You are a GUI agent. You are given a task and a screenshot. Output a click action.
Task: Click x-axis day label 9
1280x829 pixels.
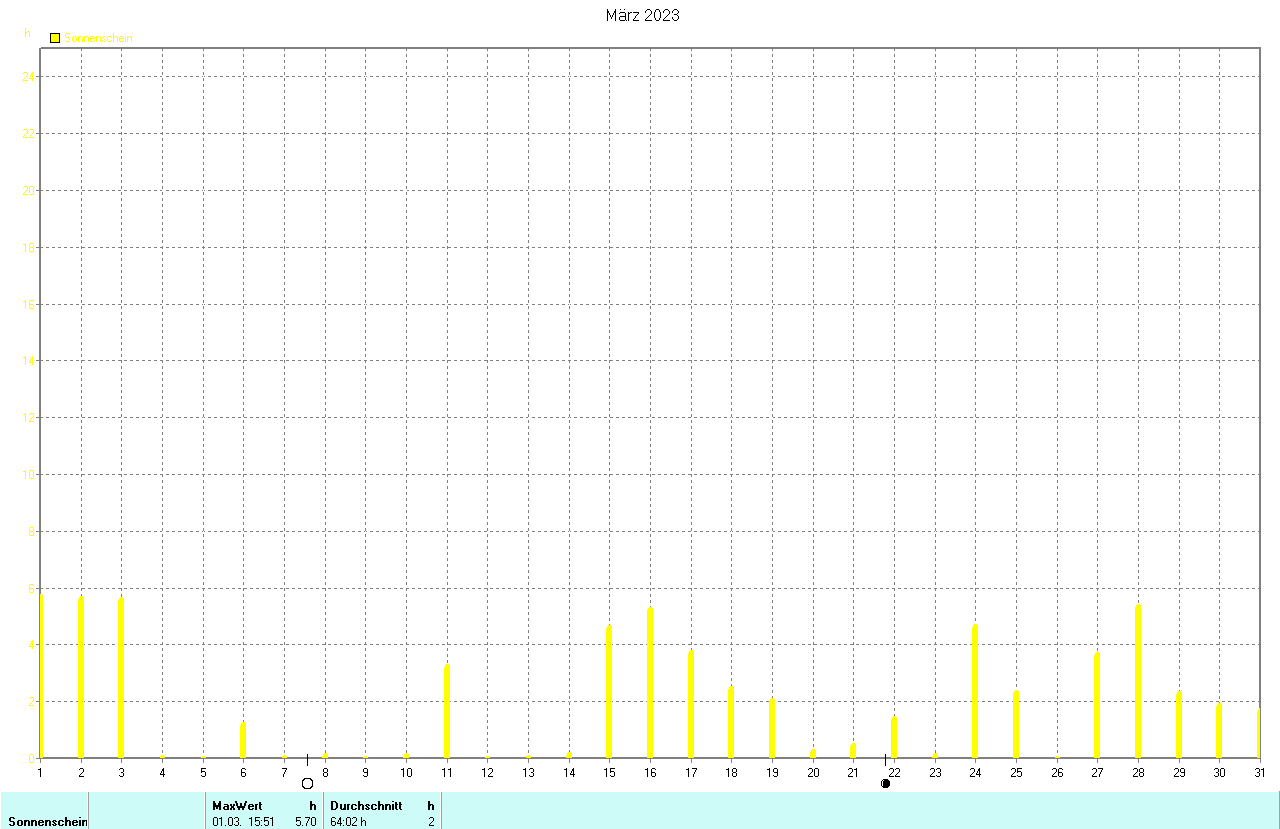tap(365, 772)
